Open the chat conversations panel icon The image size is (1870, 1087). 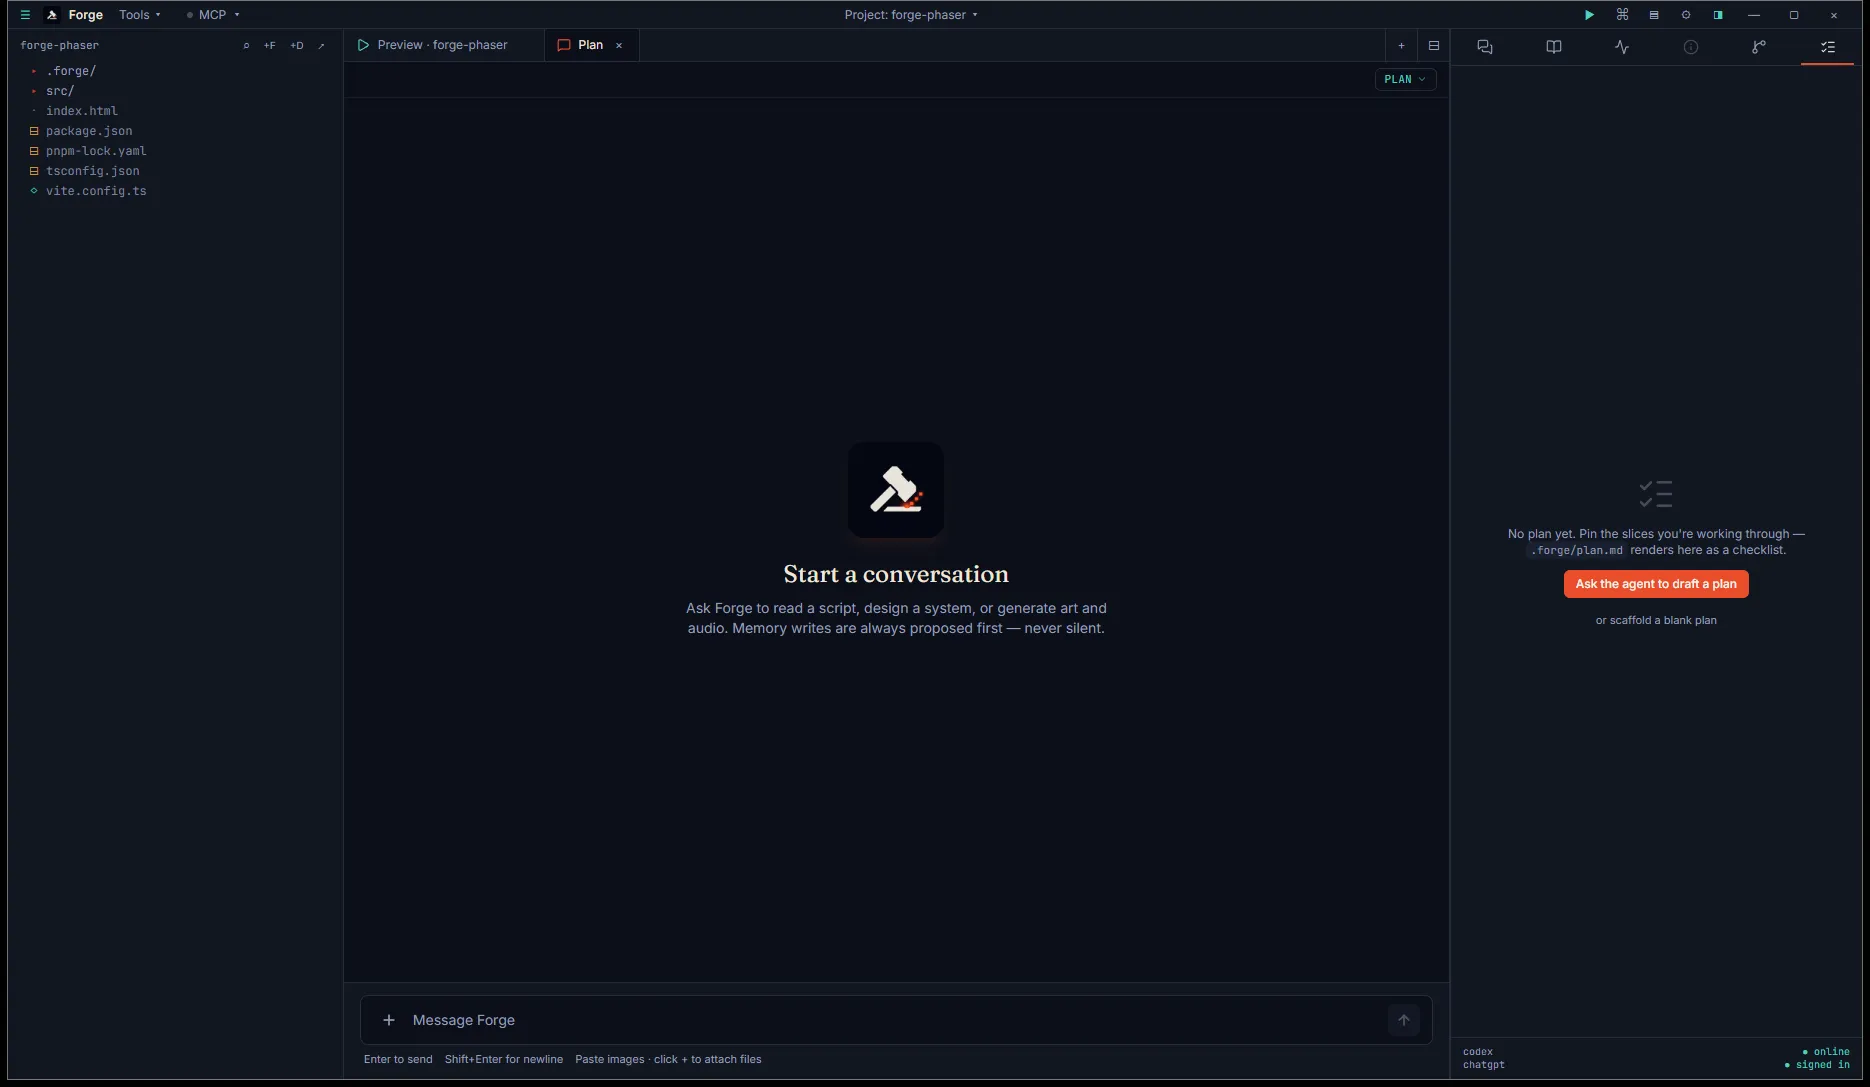1485,47
